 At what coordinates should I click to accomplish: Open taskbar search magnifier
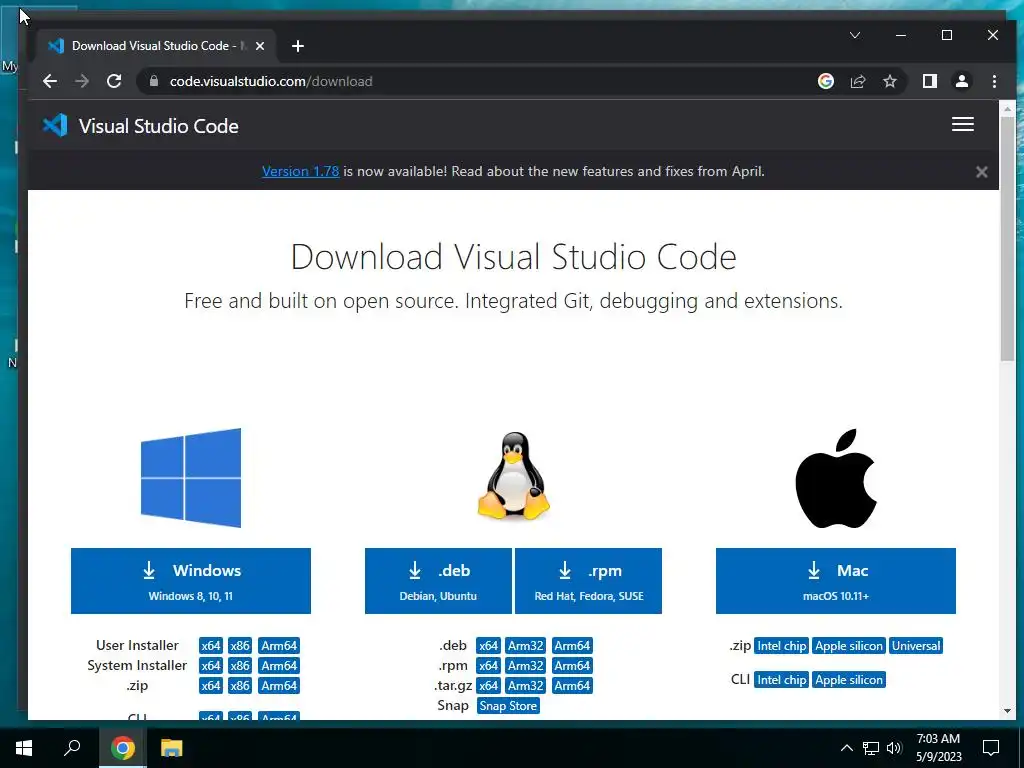pos(72,748)
